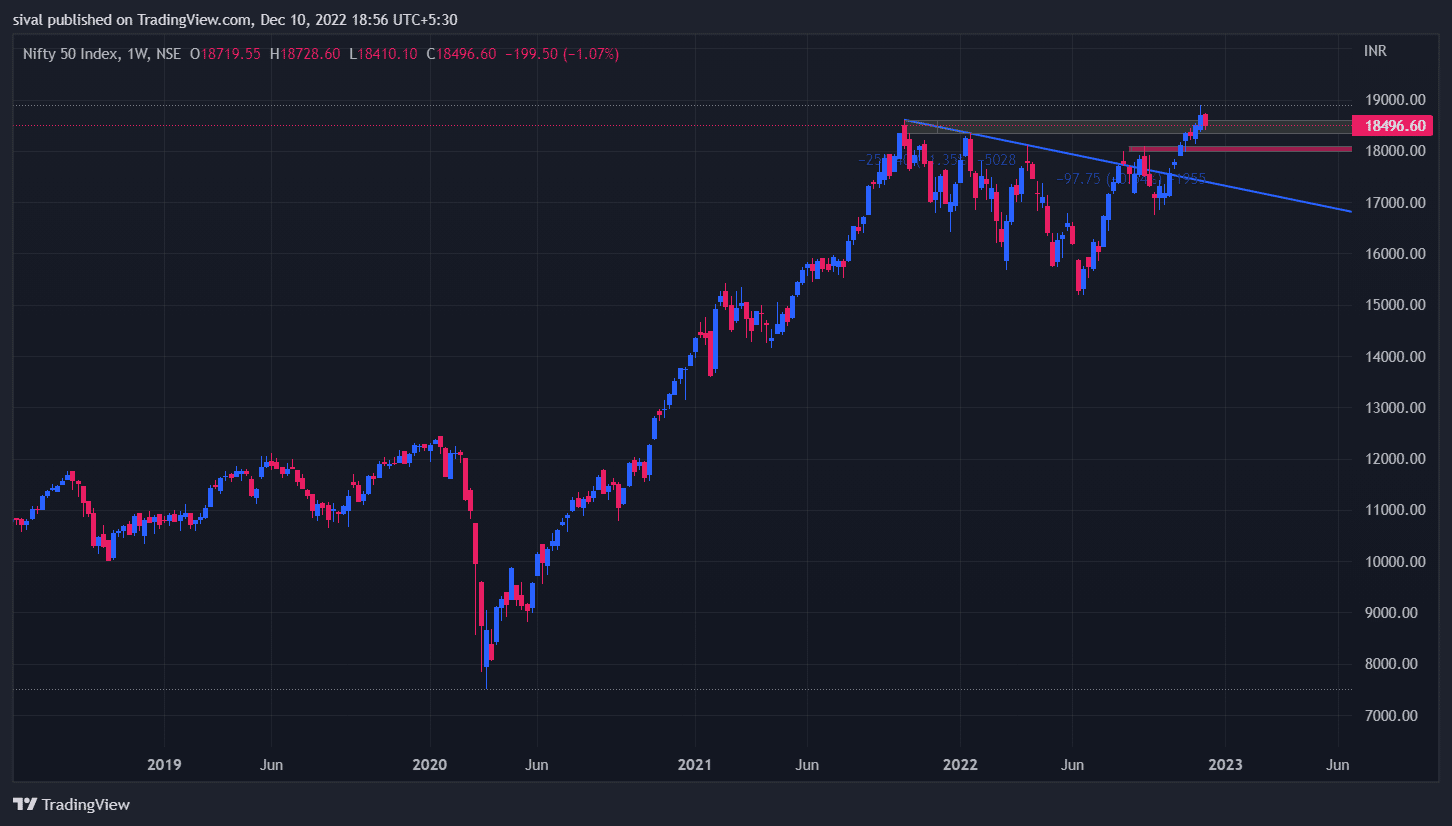Click the 2023 label on the time axis
The width and height of the screenshot is (1452, 826).
point(1225,765)
